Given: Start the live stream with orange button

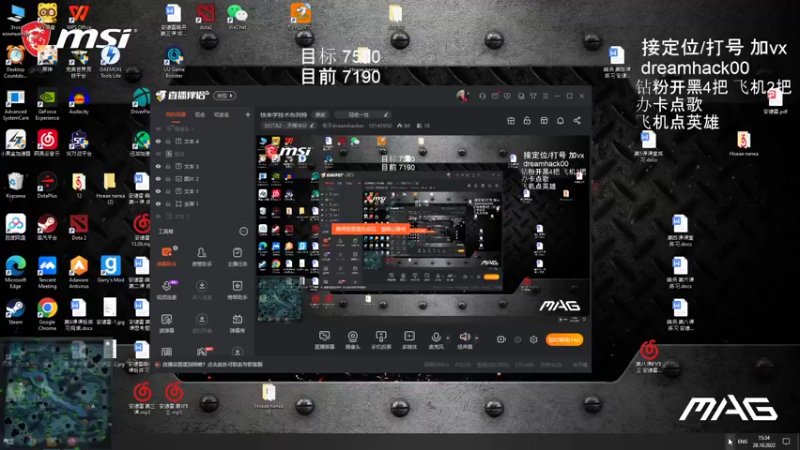Looking at the screenshot, I should point(564,339).
